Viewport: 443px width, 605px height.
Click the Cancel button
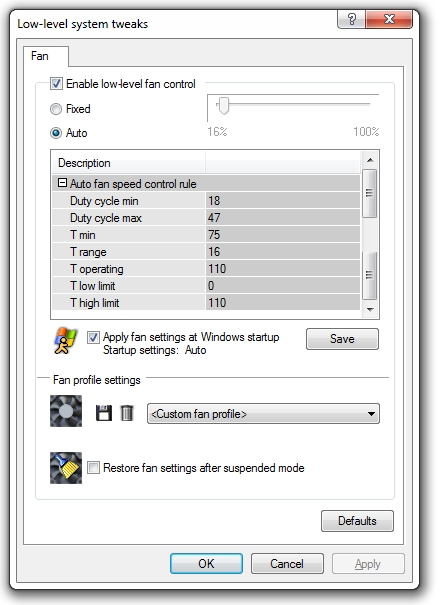click(287, 564)
